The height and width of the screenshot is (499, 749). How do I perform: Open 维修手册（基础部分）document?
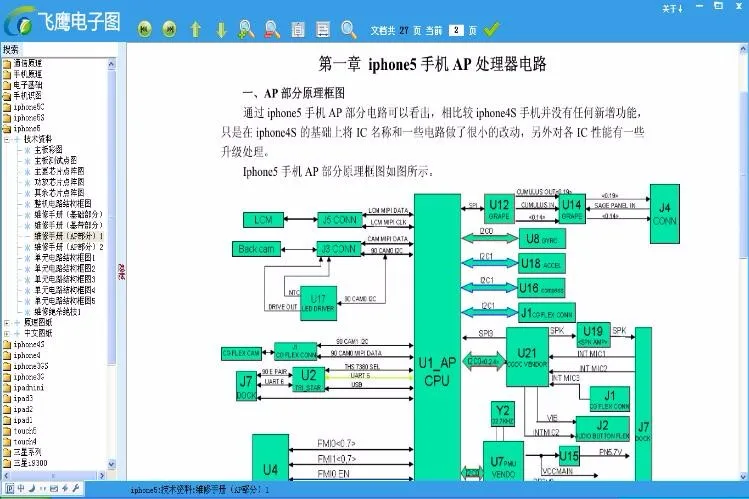coord(68,214)
